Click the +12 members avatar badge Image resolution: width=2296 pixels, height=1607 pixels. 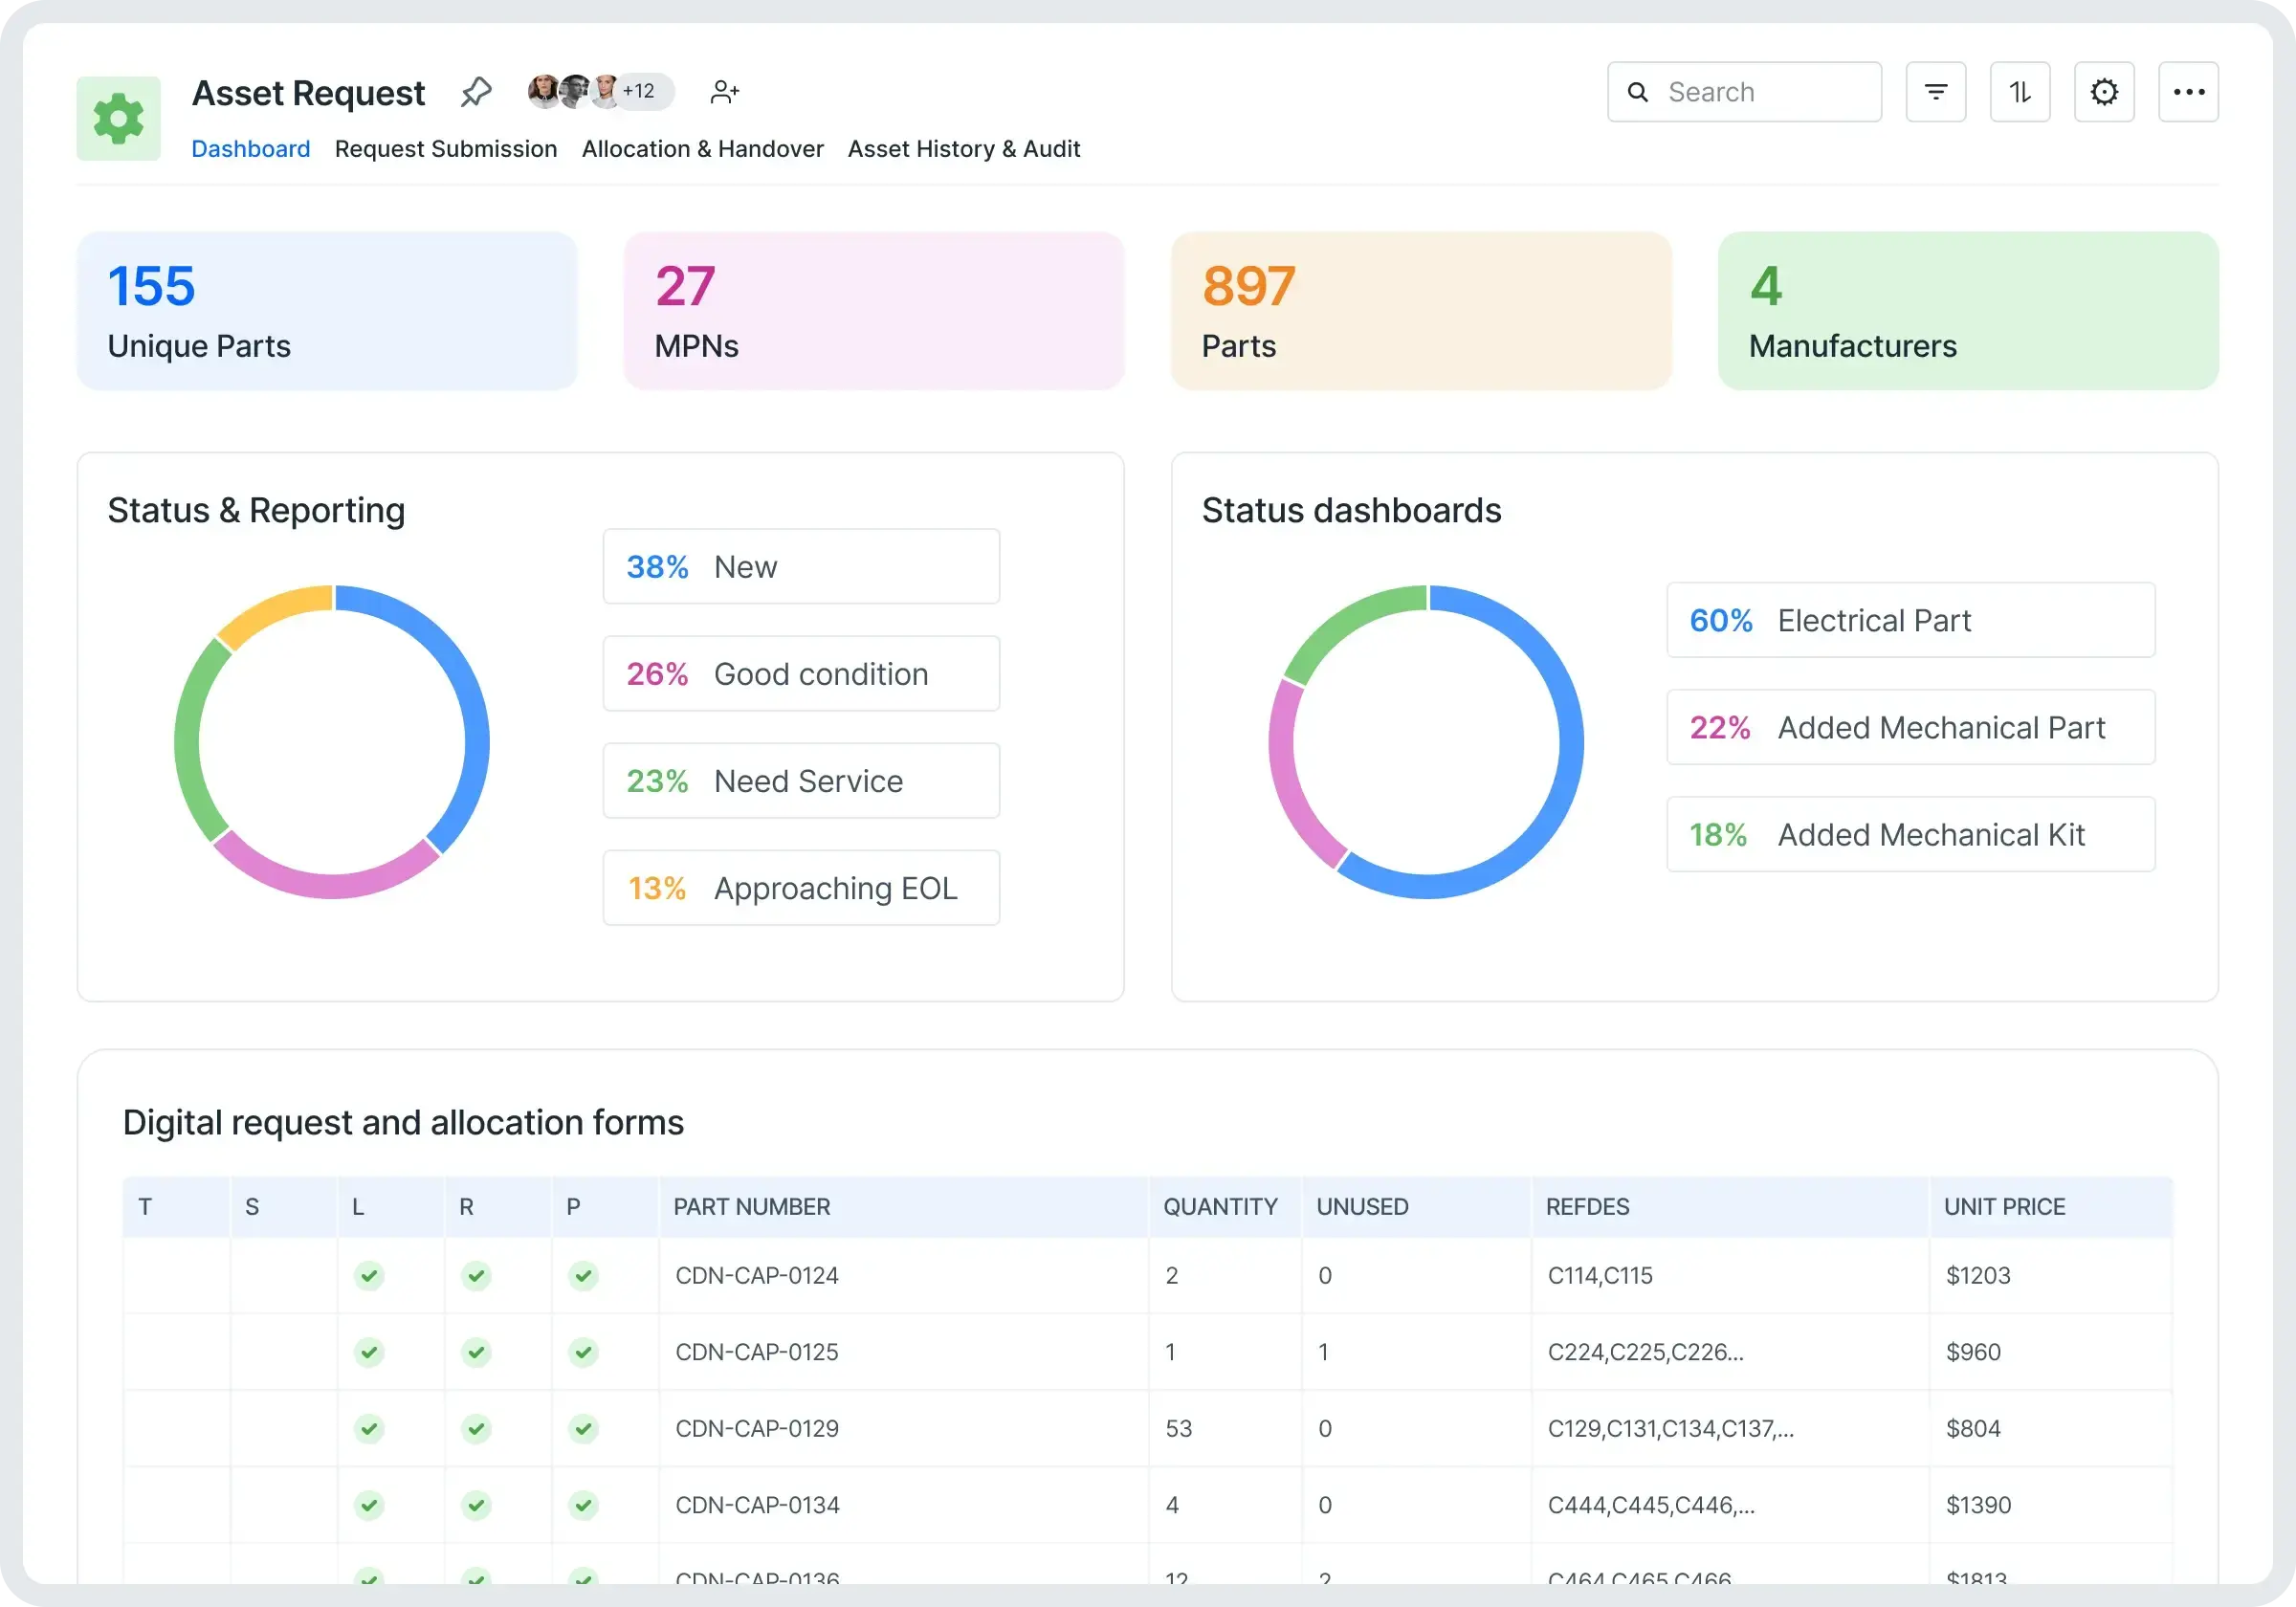point(639,91)
